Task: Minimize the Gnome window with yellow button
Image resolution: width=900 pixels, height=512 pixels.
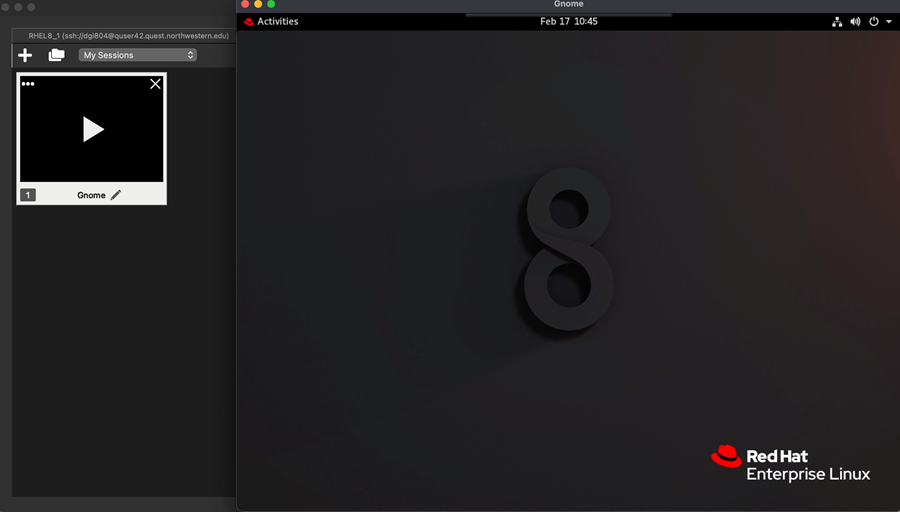Action: [258, 4]
